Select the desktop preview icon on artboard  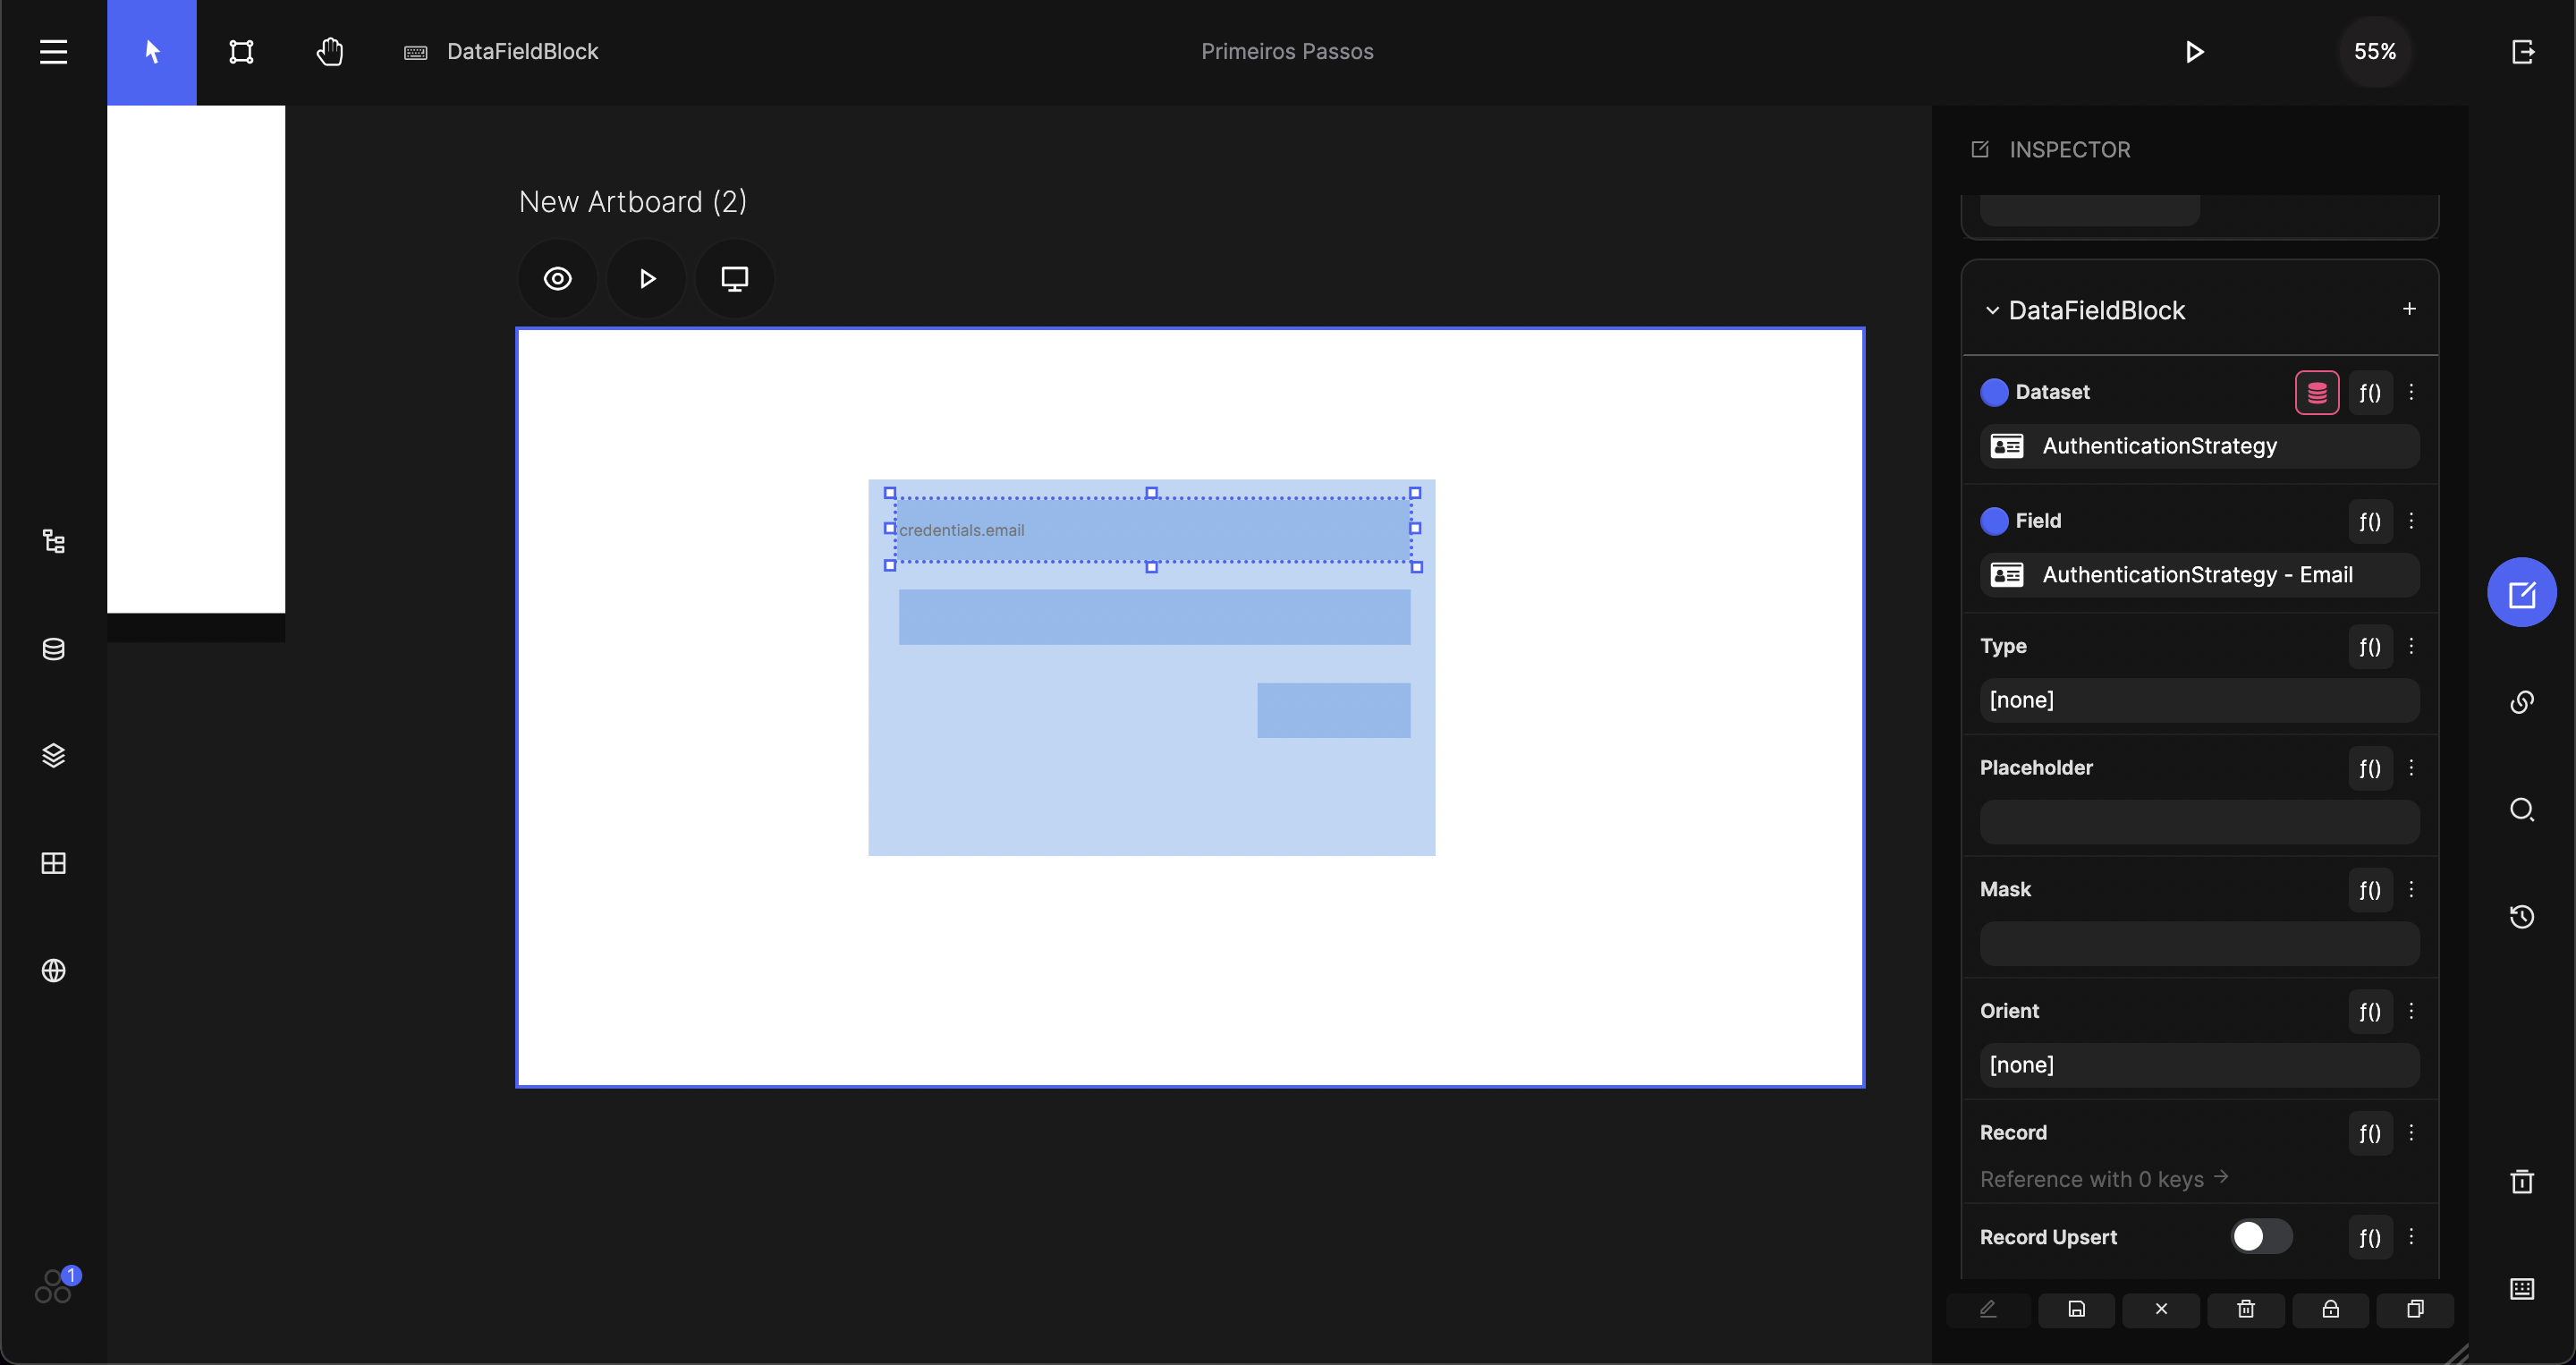click(x=734, y=278)
